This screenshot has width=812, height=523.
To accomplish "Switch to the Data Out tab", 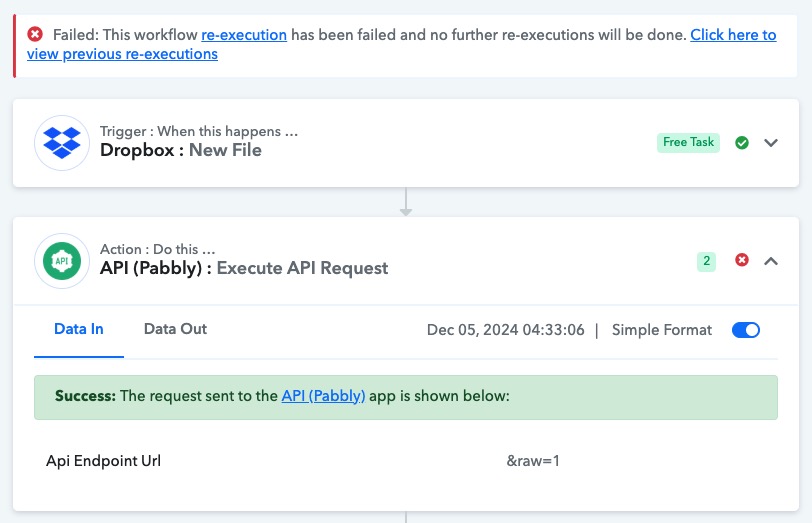I will pos(175,329).
